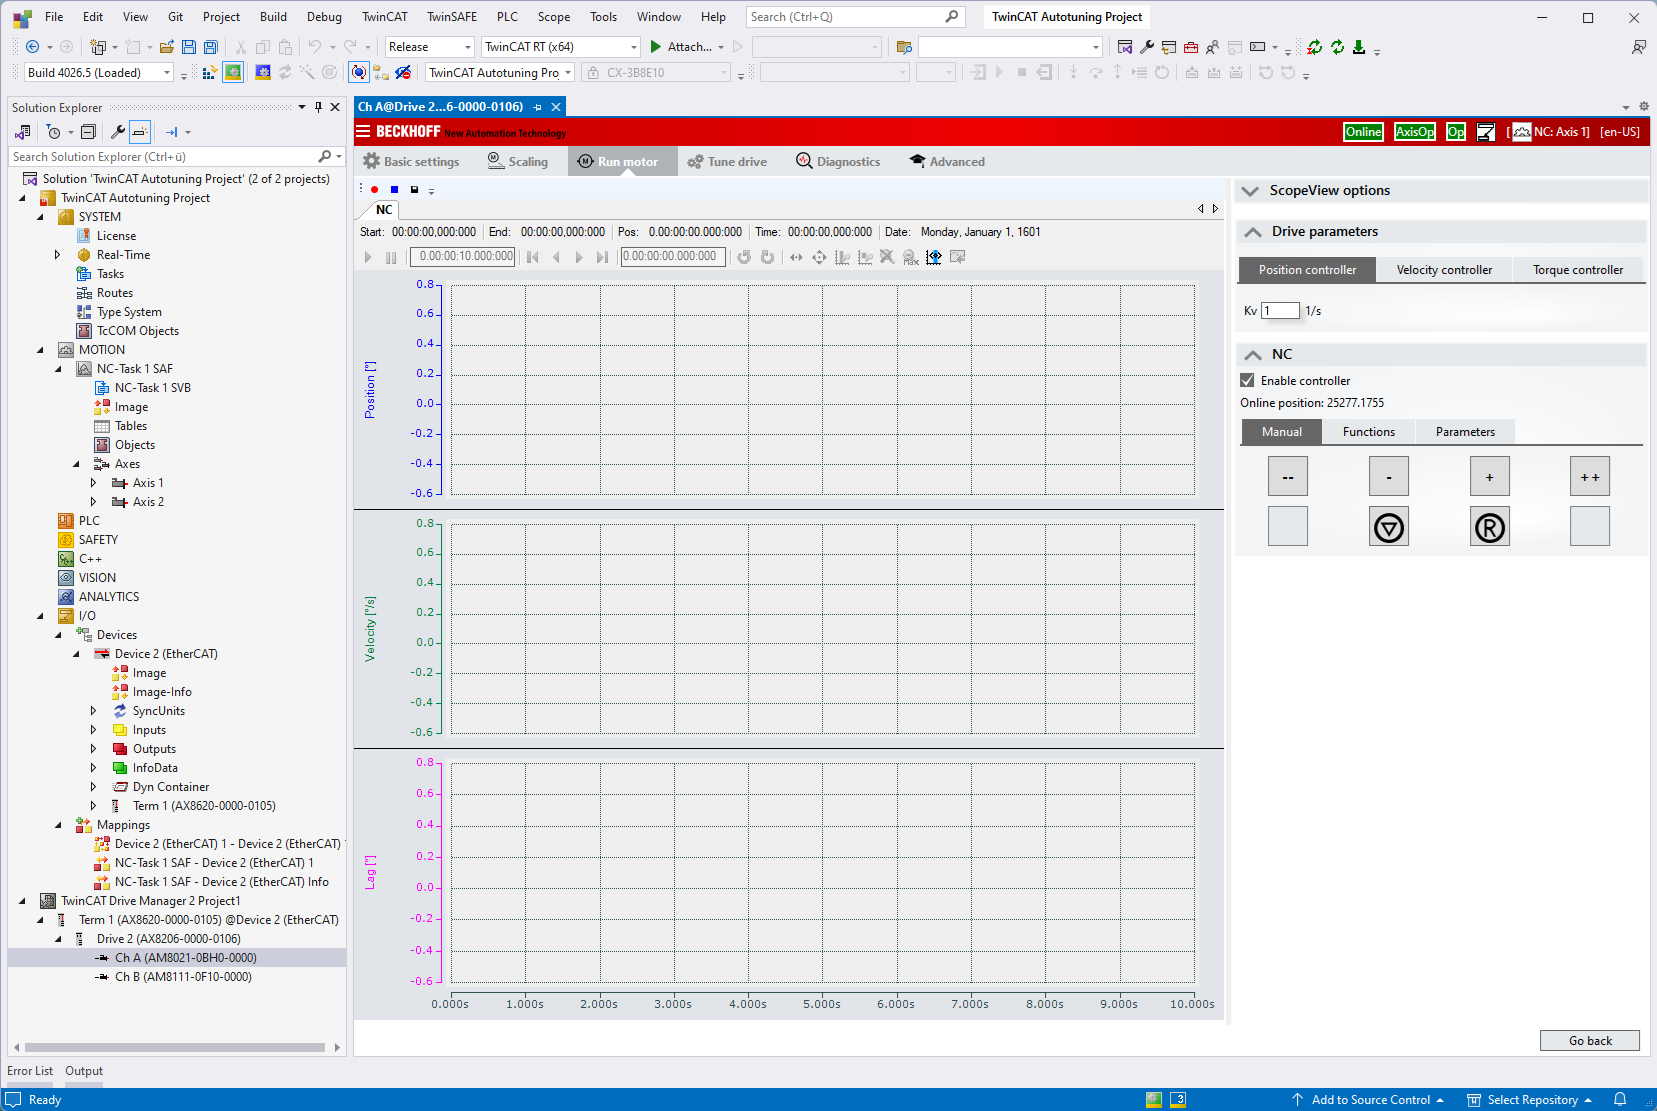This screenshot has width=1657, height=1111.
Task: Start the scope record with red dot
Action: (x=375, y=190)
